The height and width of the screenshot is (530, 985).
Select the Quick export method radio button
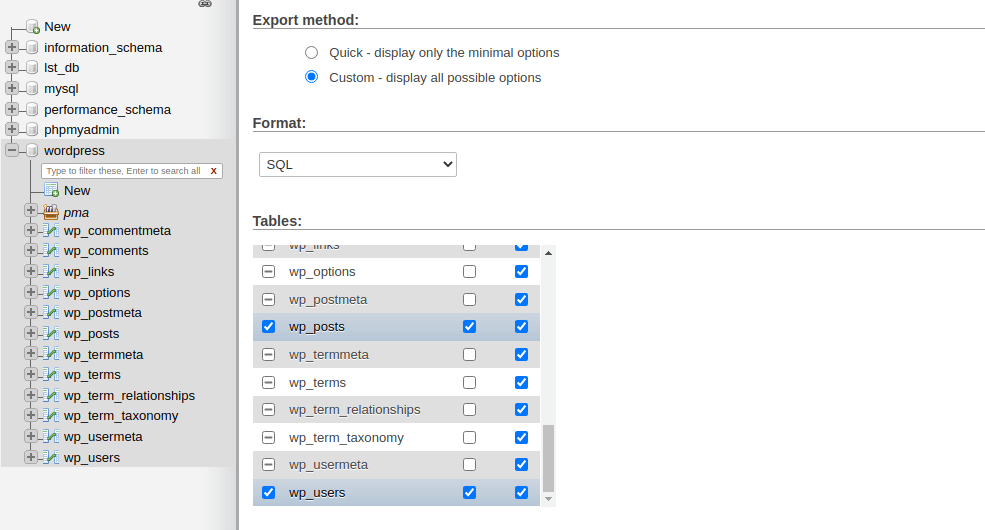point(312,53)
